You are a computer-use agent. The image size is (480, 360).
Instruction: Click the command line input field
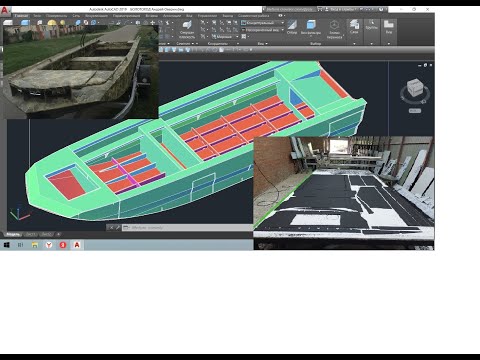pos(187,228)
